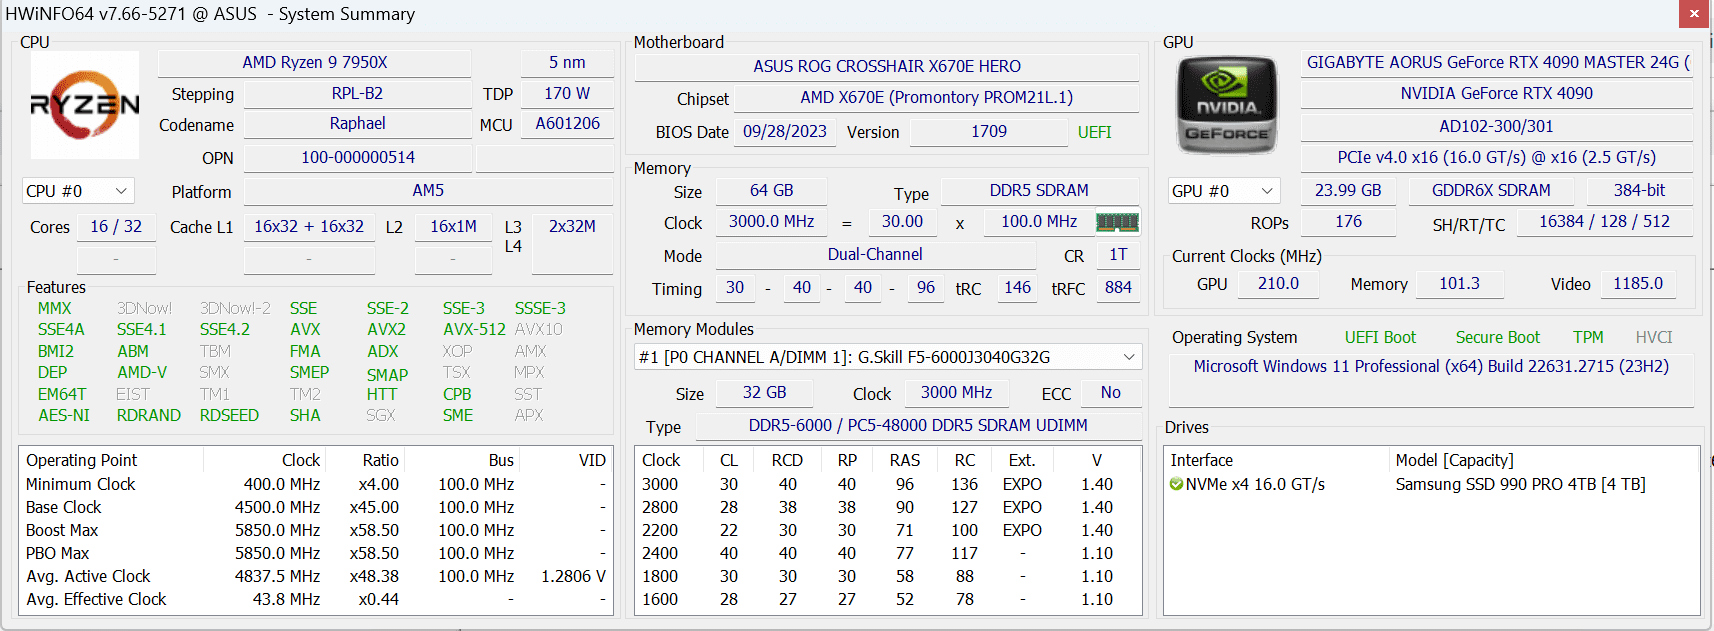Click the DDR5-6000 / PC5-48000 type field

[x=918, y=425]
